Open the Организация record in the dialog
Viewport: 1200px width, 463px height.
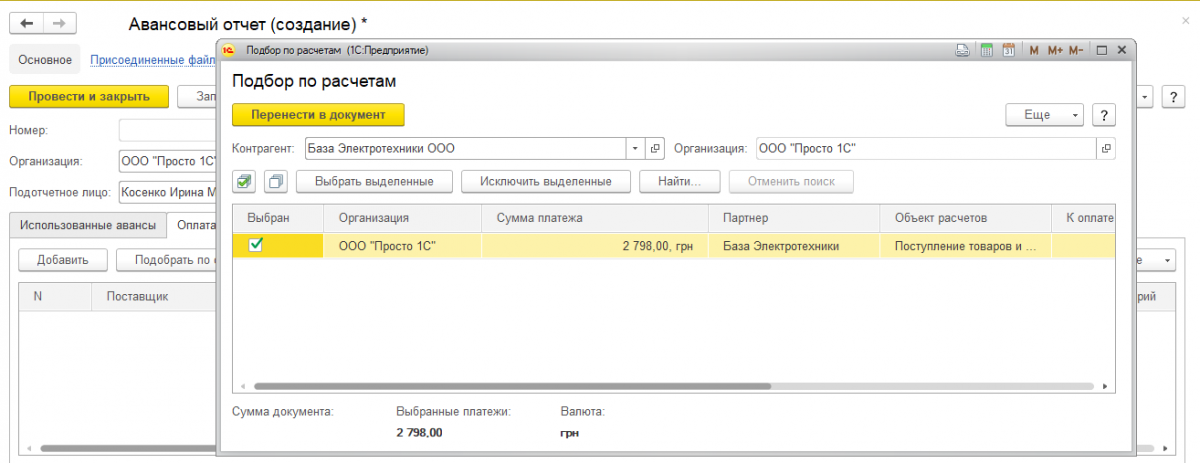tap(1106, 148)
